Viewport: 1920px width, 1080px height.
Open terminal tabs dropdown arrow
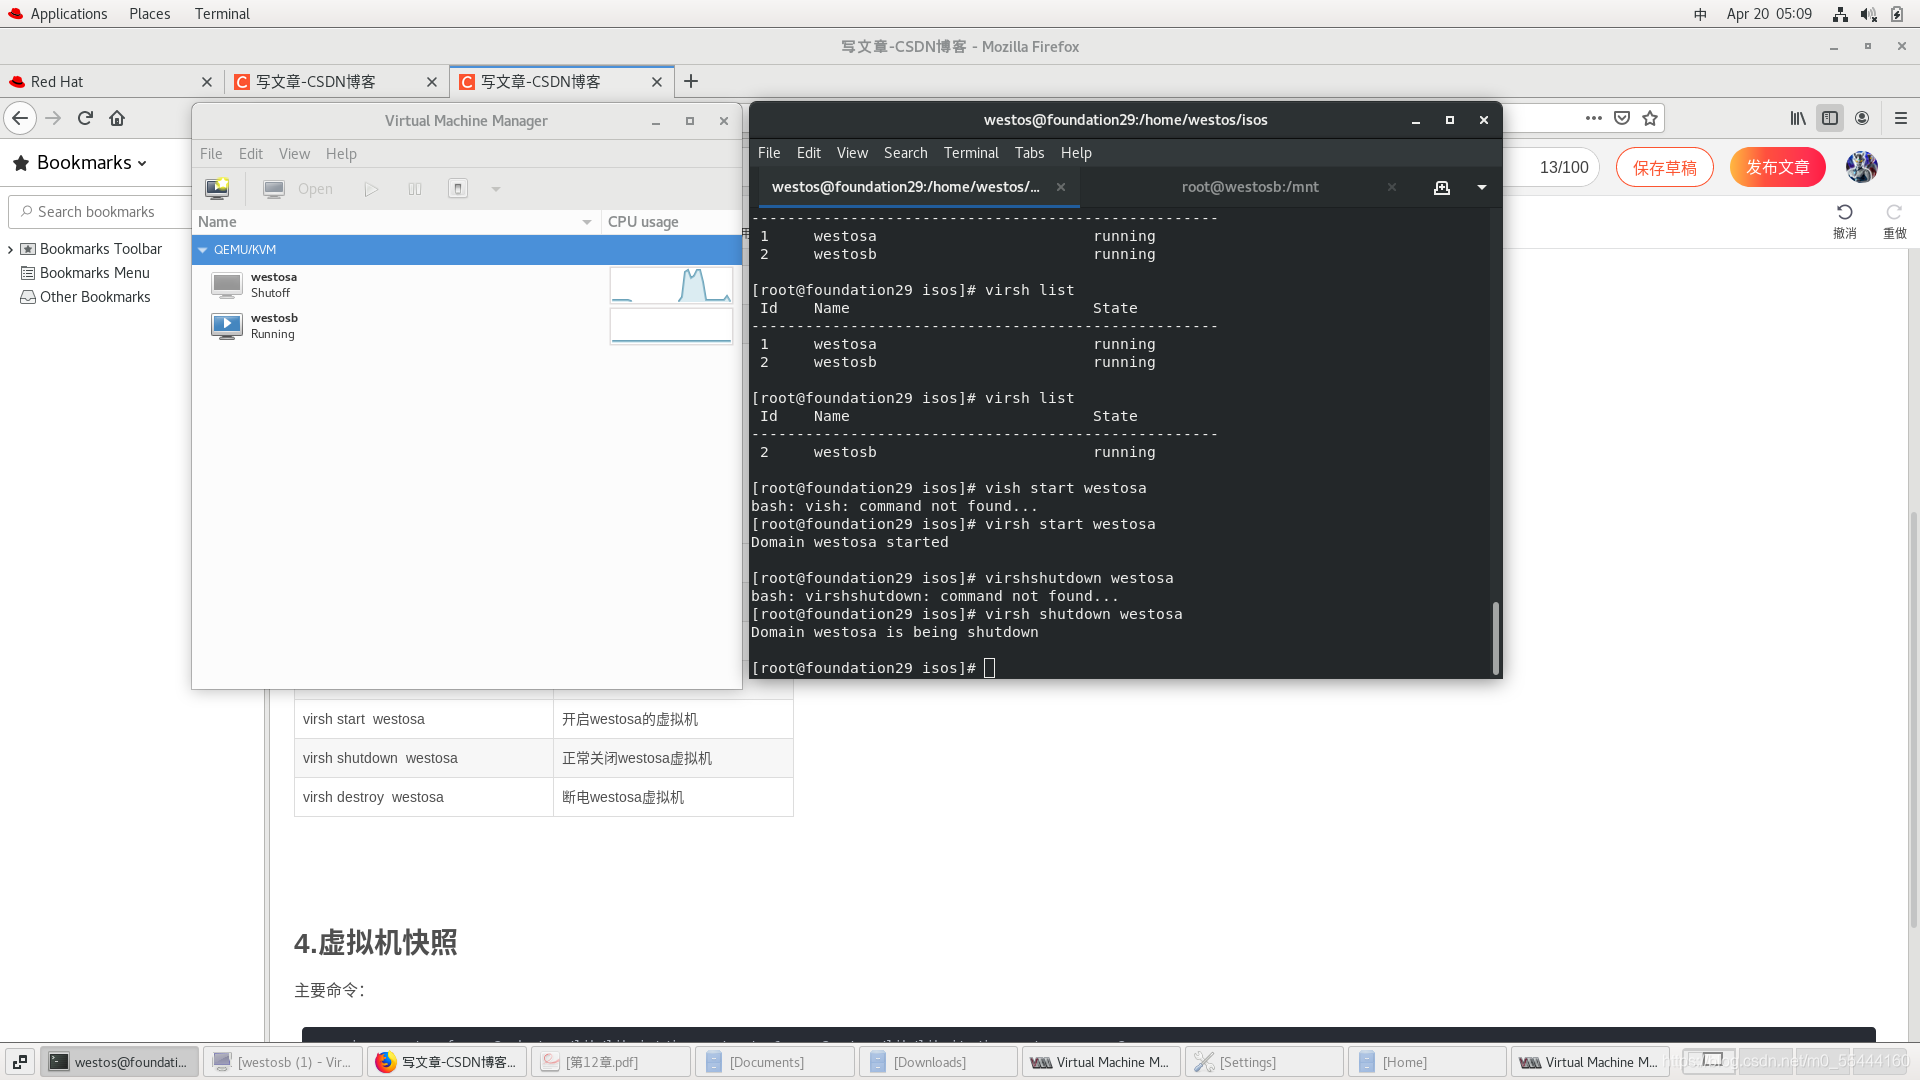pos(1482,187)
